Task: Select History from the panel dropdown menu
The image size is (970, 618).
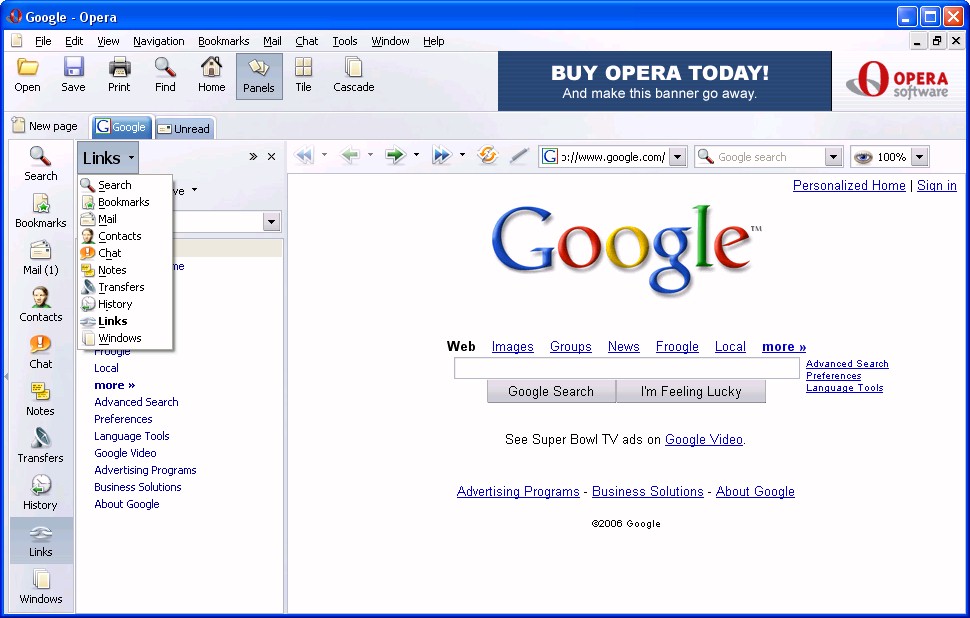Action: click(115, 304)
